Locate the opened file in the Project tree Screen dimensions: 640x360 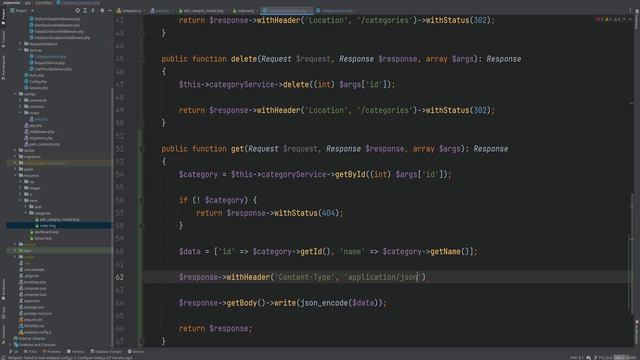click(78, 11)
